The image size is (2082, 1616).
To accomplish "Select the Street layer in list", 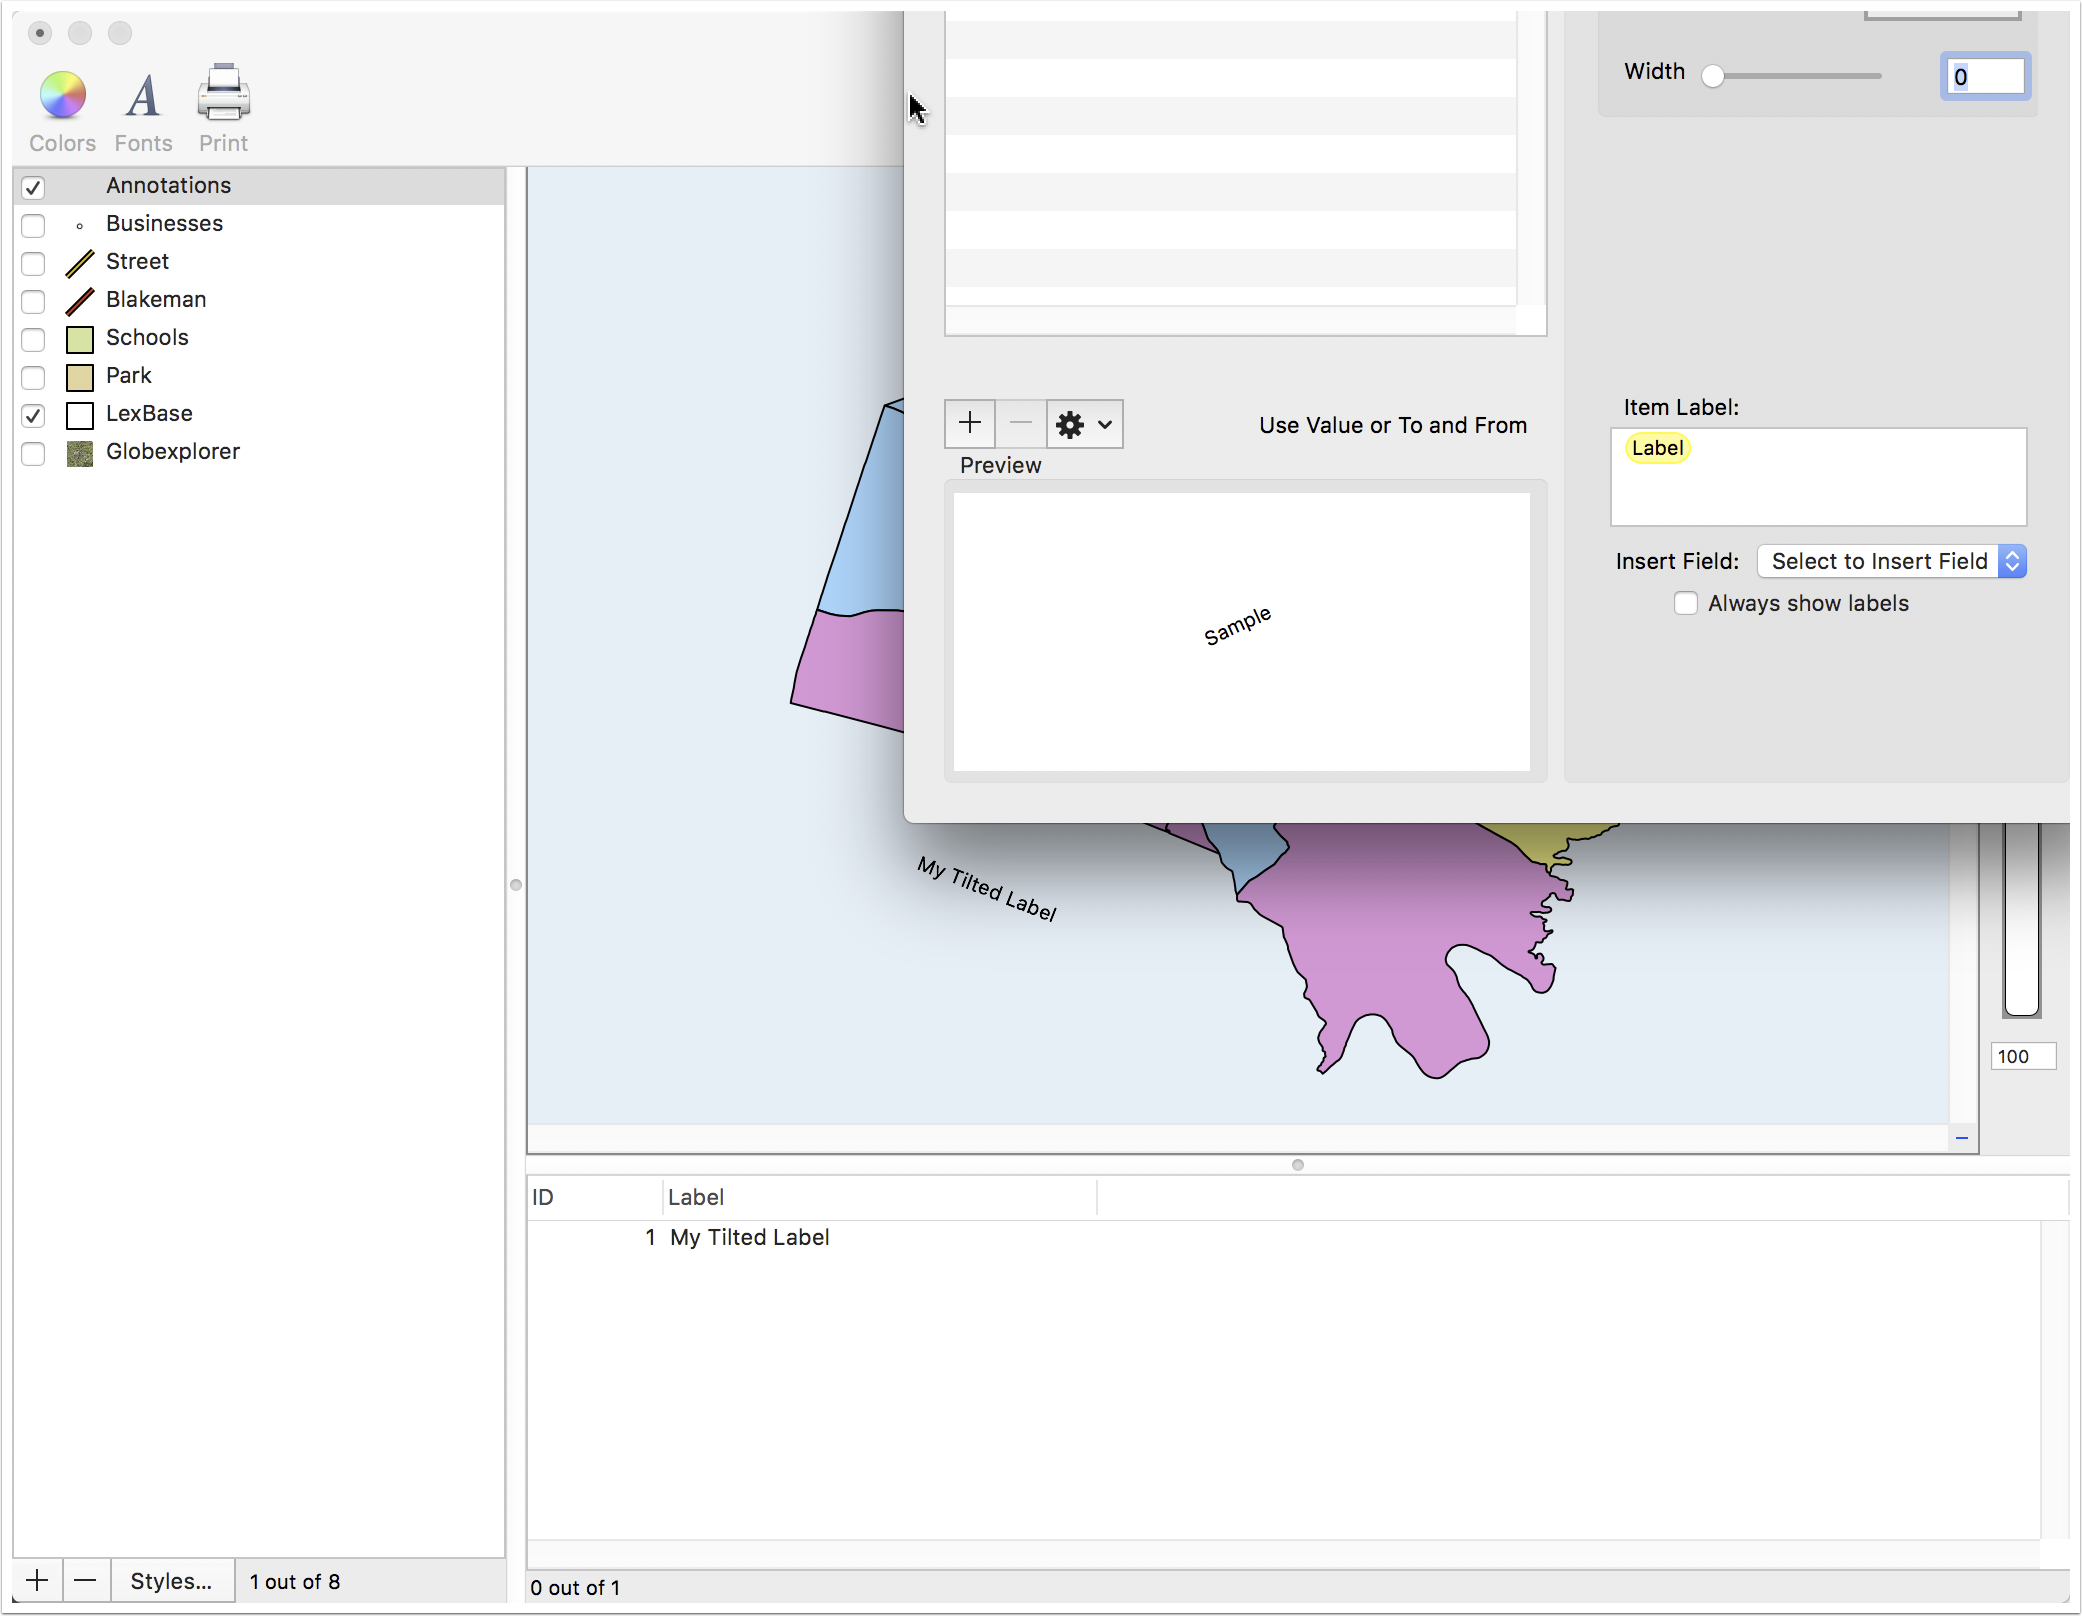I will [x=260, y=262].
